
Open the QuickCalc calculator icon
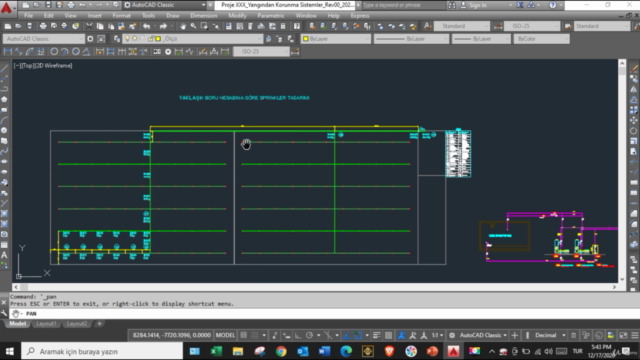(283, 26)
